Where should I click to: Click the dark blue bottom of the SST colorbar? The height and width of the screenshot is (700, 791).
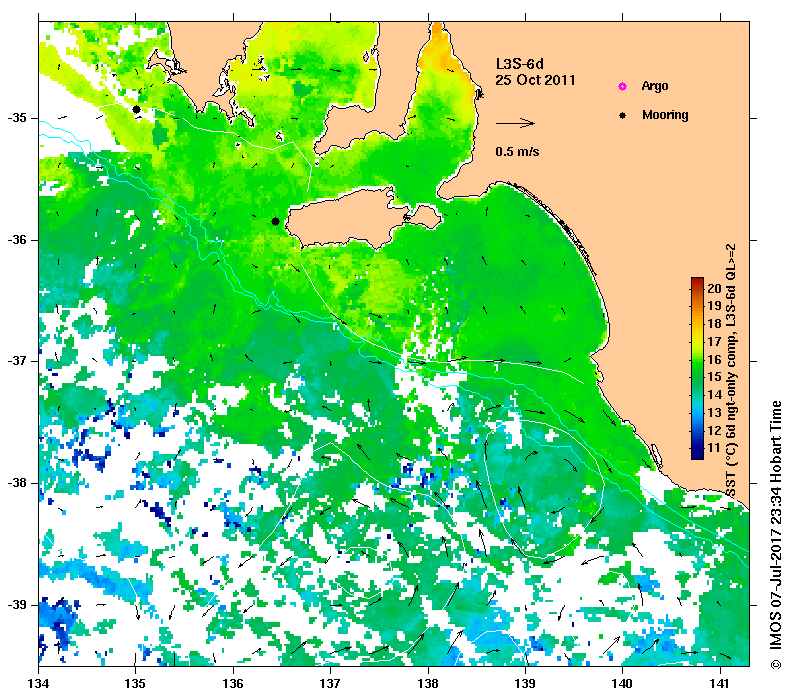click(x=697, y=455)
